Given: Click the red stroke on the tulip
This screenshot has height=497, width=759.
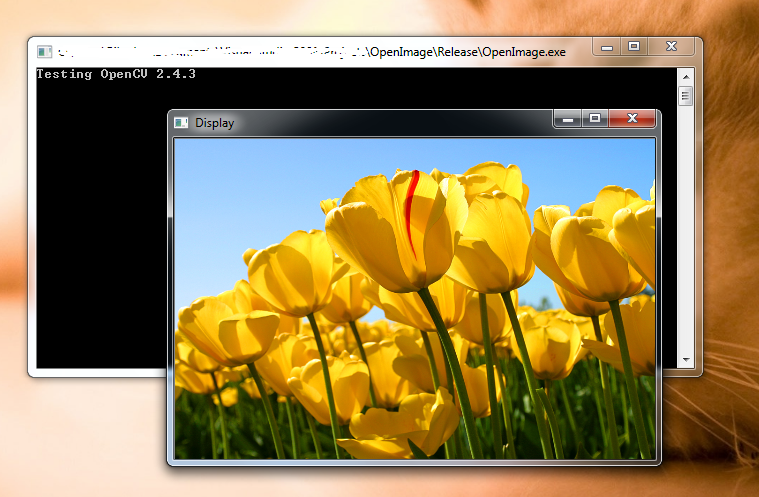Looking at the screenshot, I should tap(410, 210).
